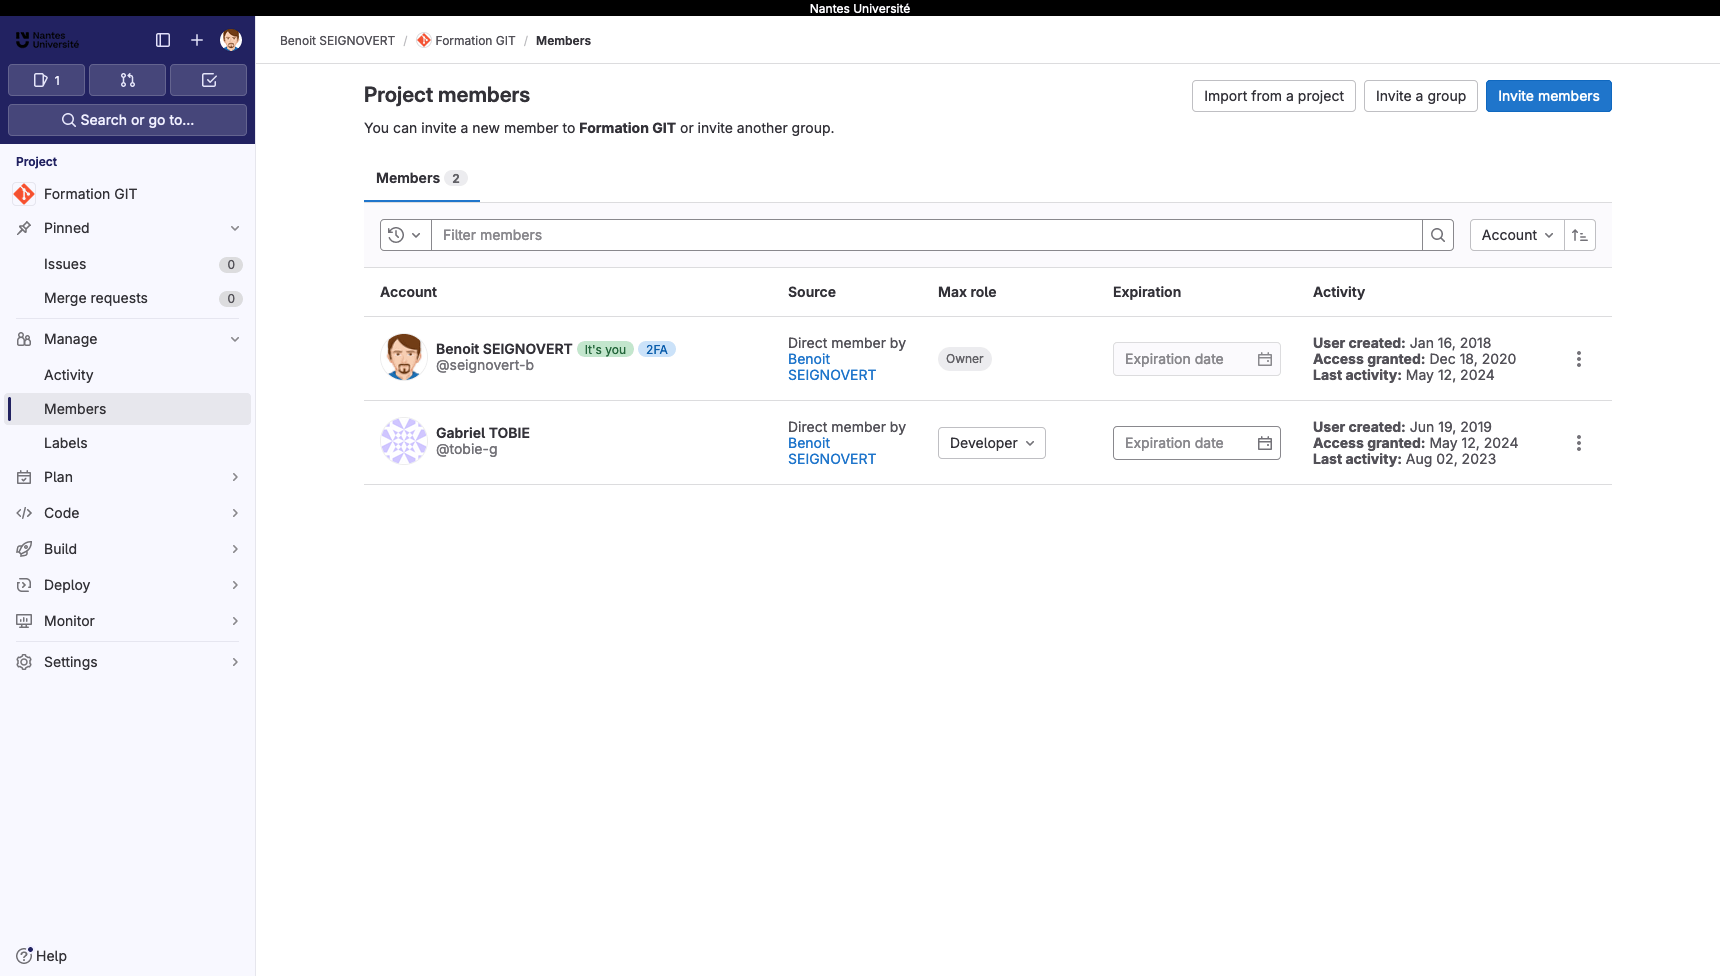Image resolution: width=1720 pixels, height=976 pixels.
Task: Expand the Code section
Action: point(127,513)
